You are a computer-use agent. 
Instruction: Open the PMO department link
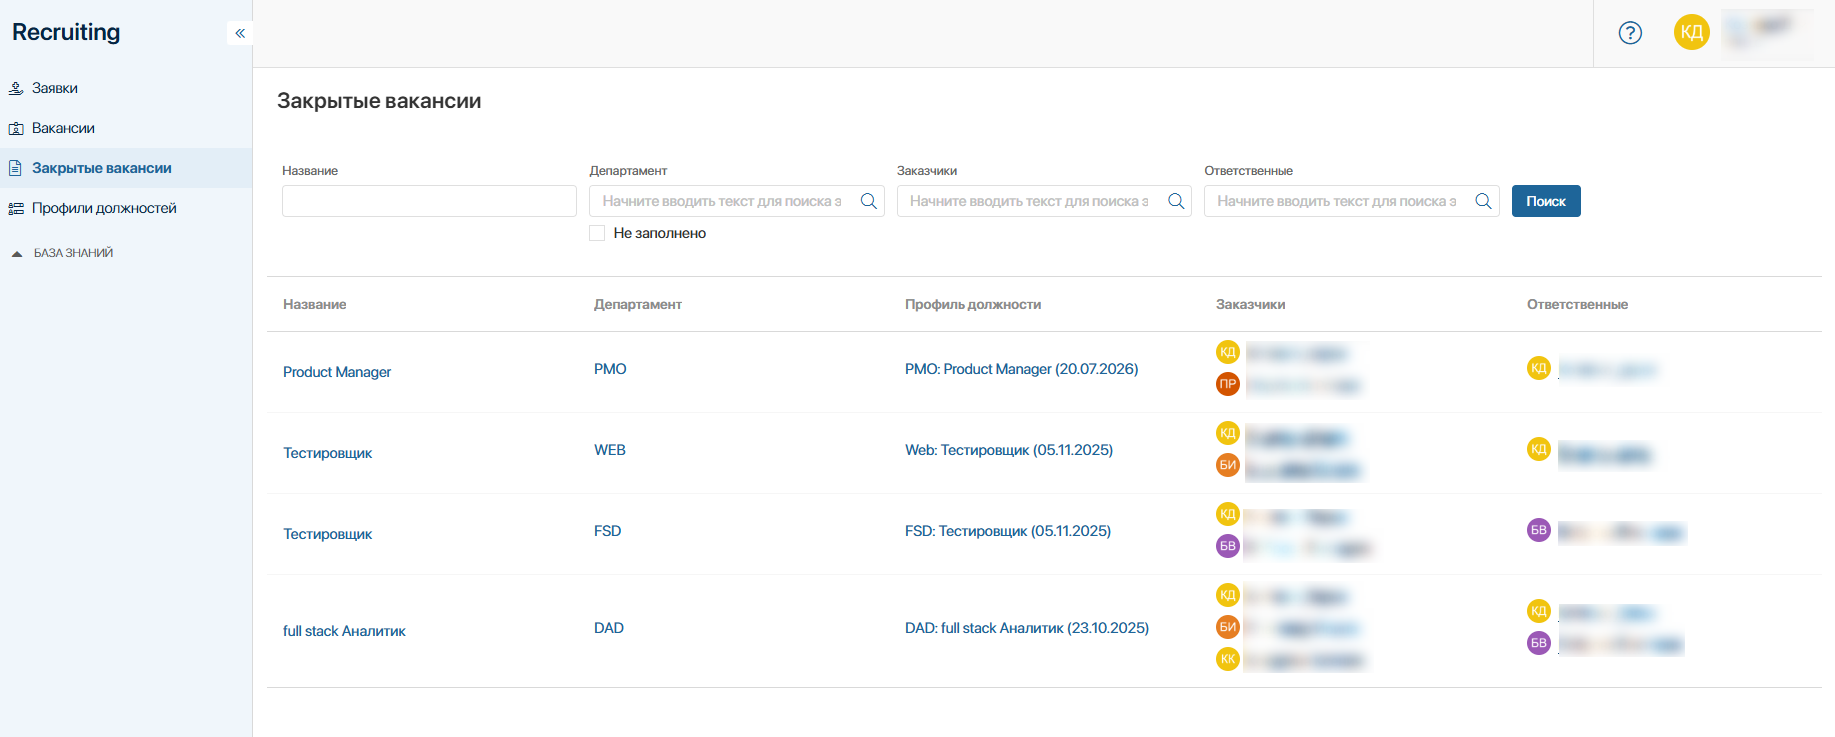[610, 369]
